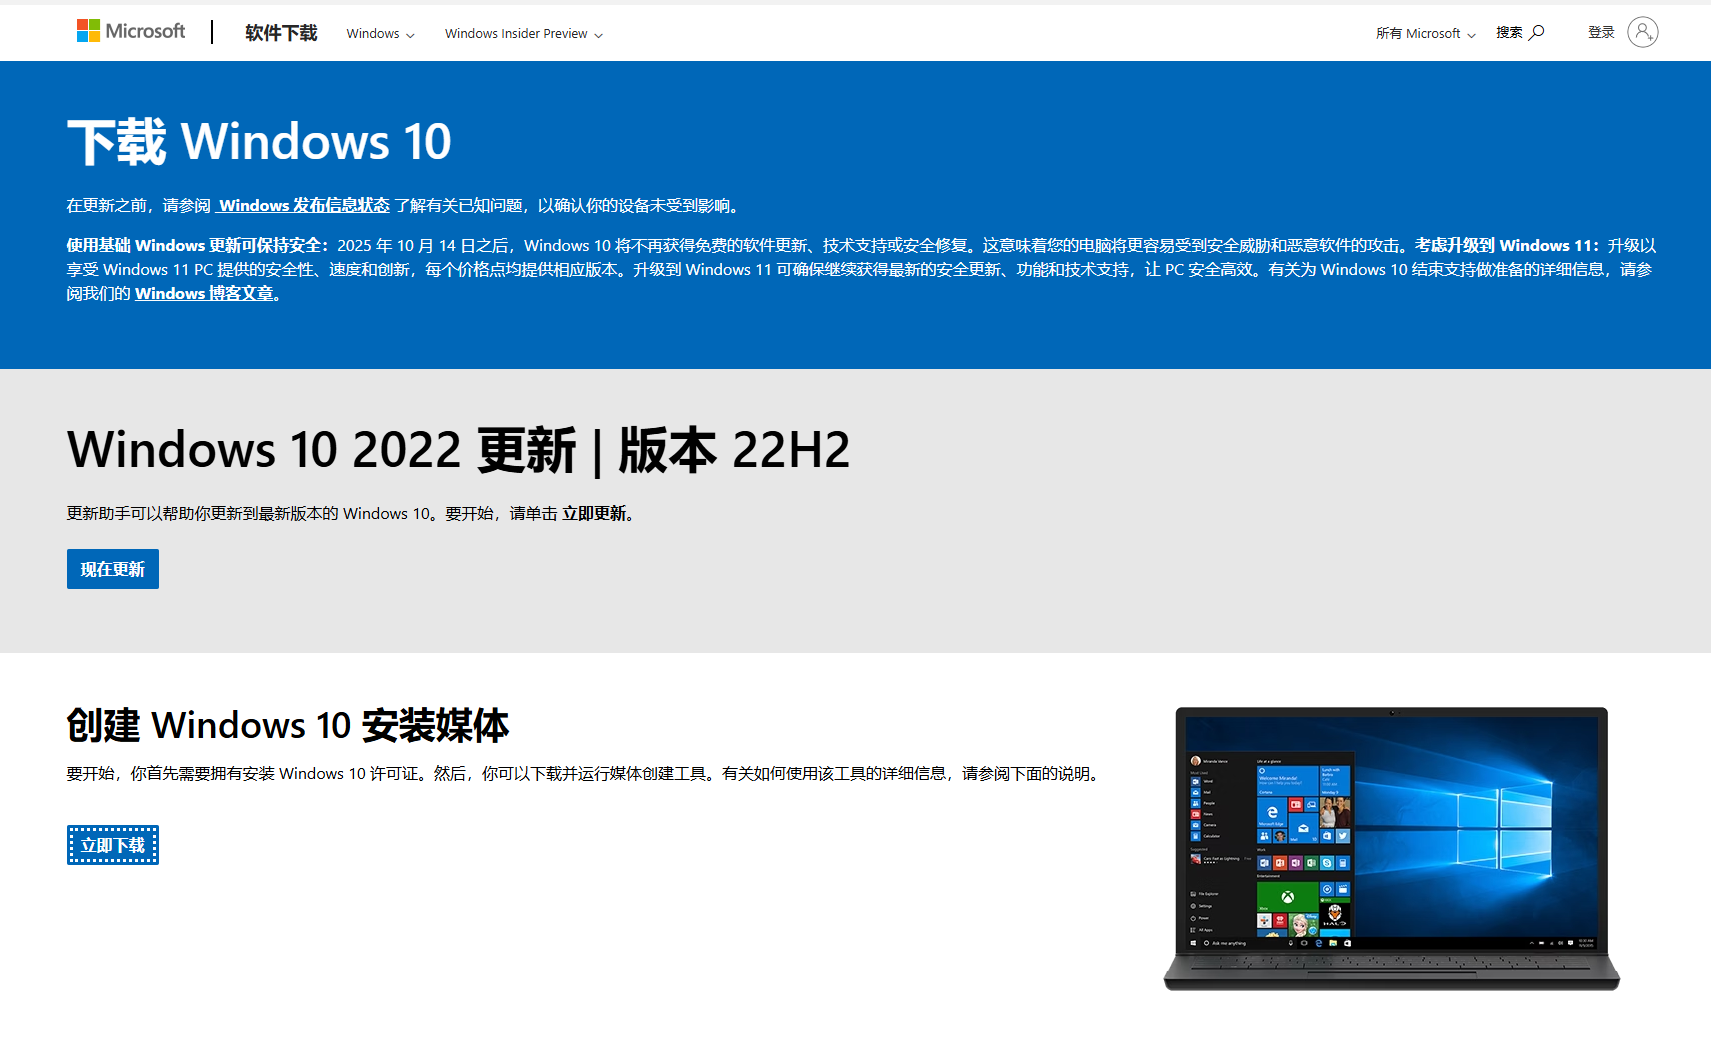Click the bold 立即更新 text

coord(594,513)
